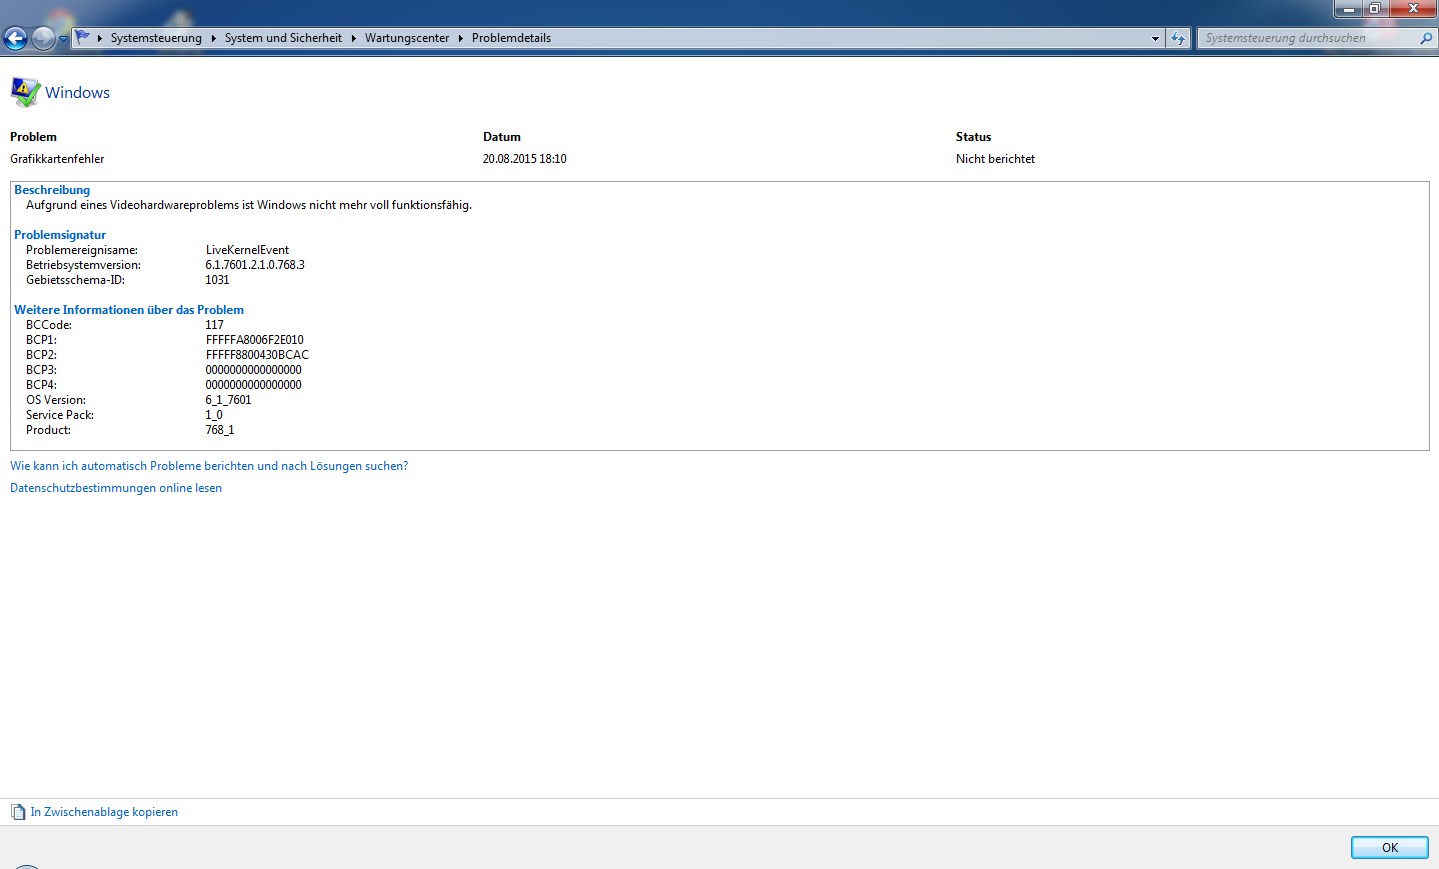Select Product value 768_1

tap(219, 430)
